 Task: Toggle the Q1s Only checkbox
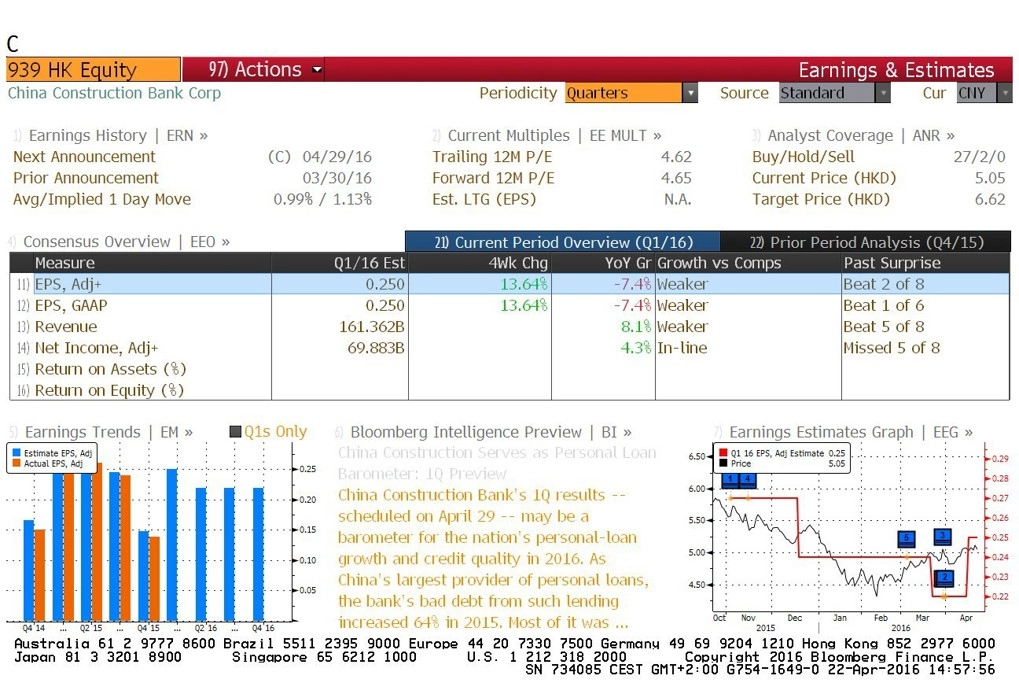235,432
